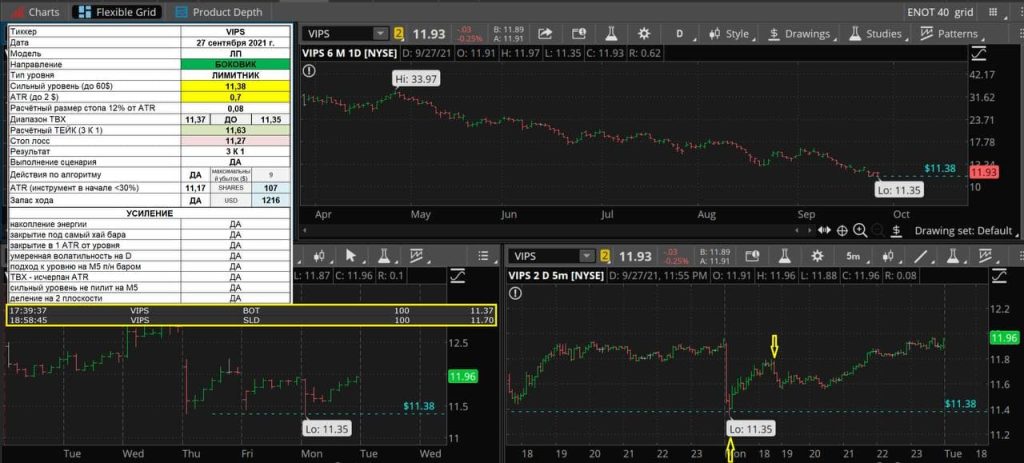
Task: Click the zoom in magnifier below top chart
Action: pos(860,230)
